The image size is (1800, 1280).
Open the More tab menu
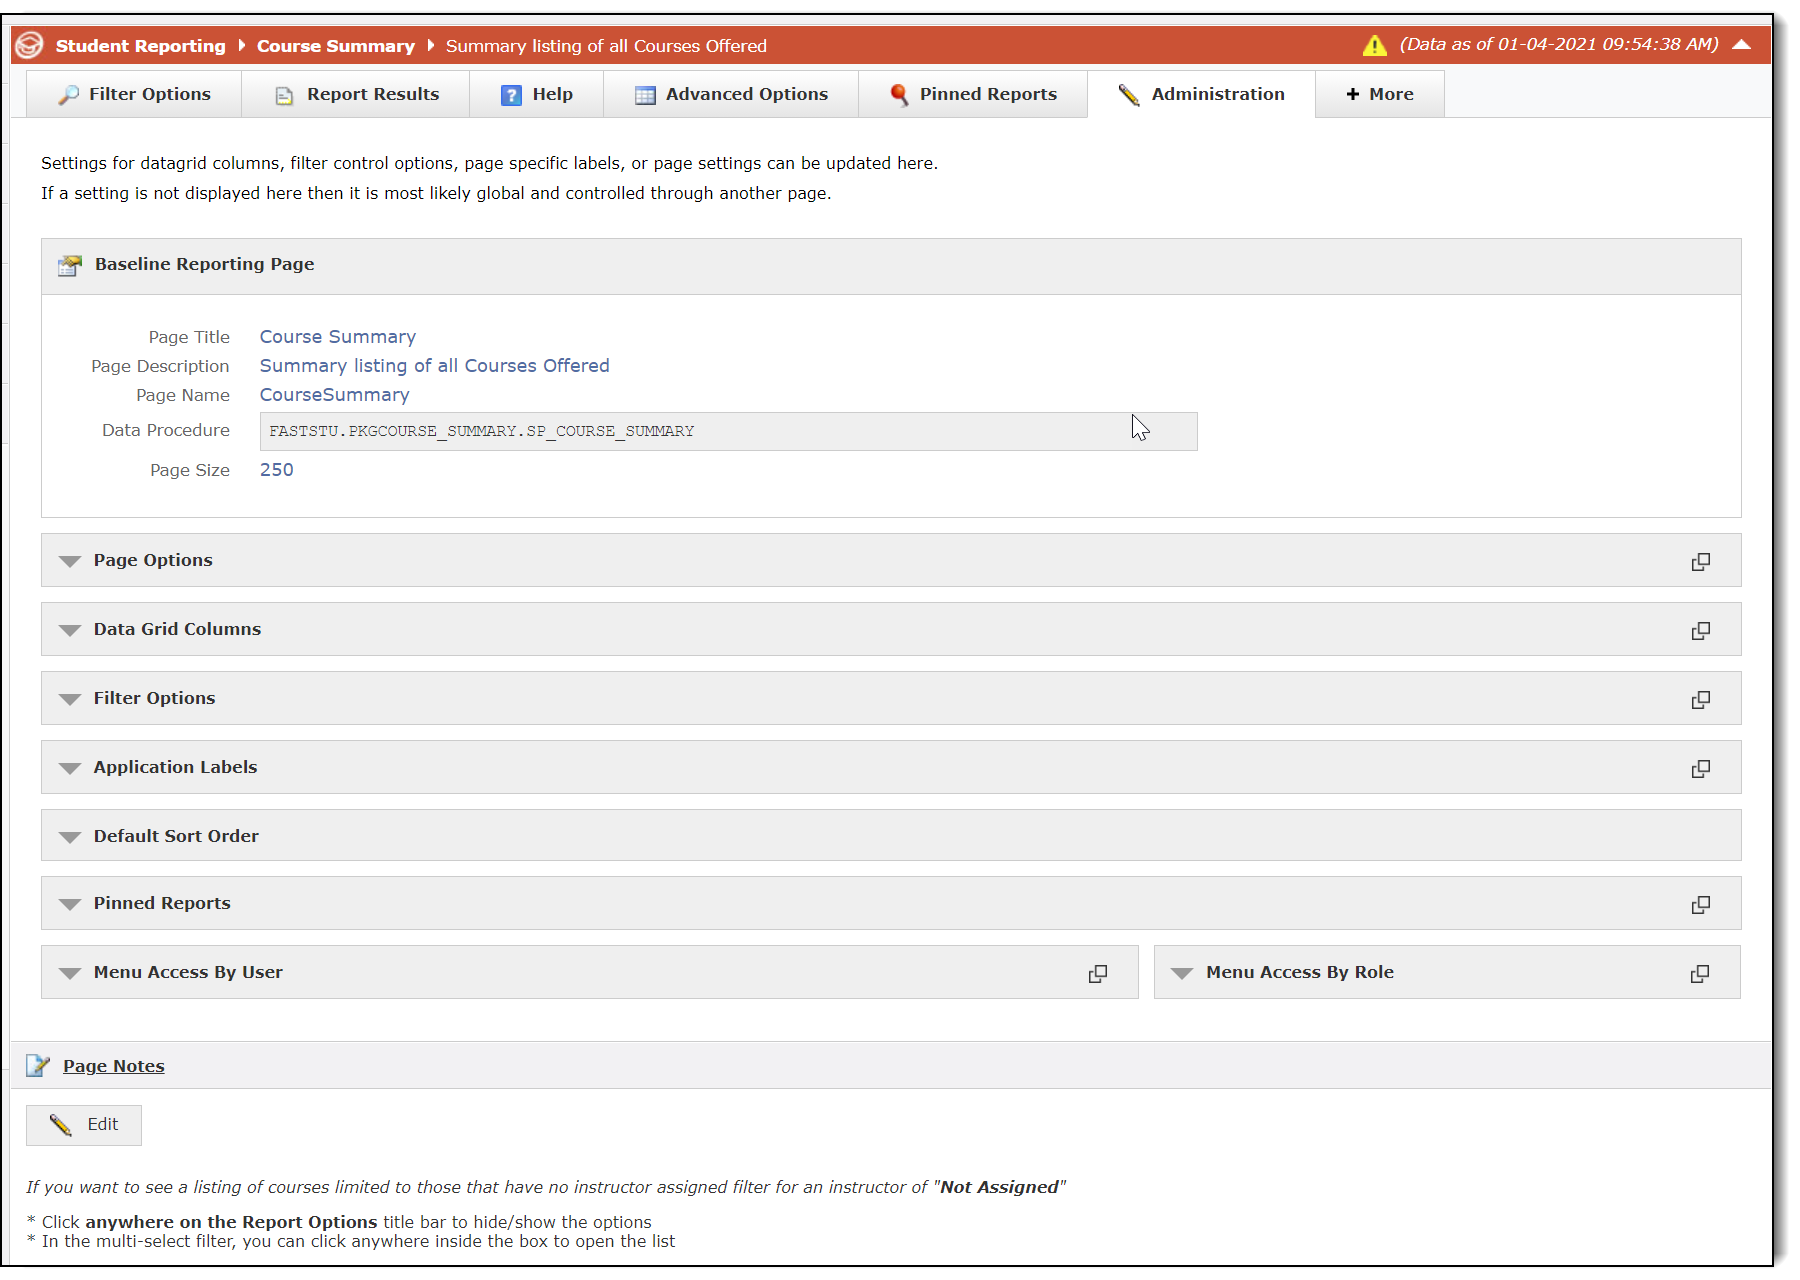(1379, 94)
